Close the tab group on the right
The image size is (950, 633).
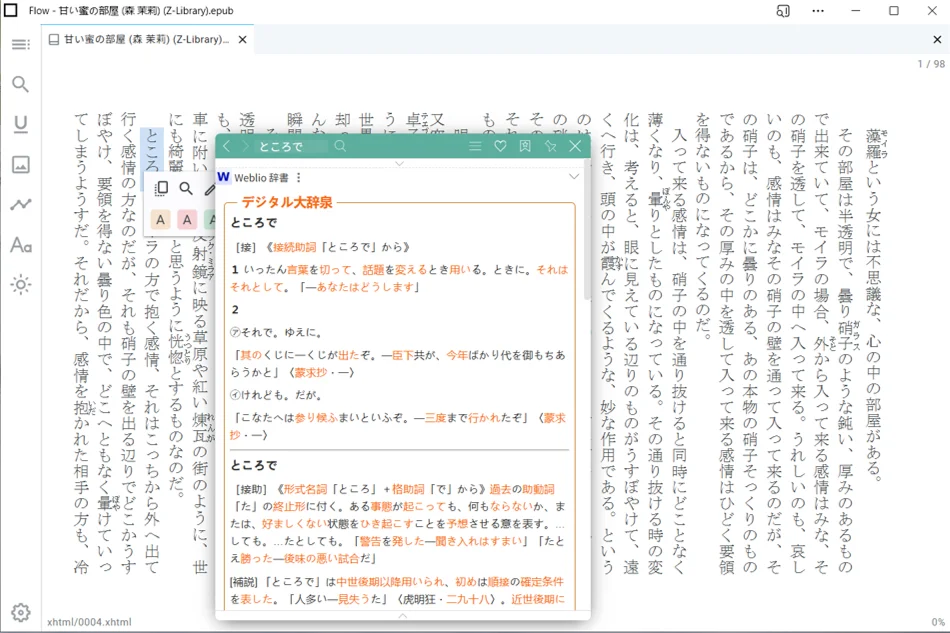pos(937,39)
